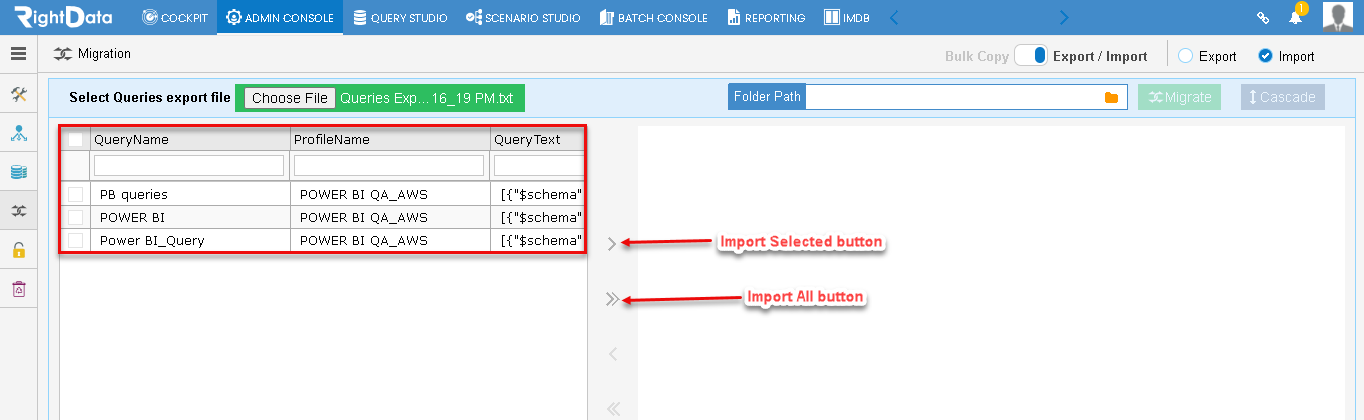Browse with the orange folder icon
Viewport: 1364px width, 420px height.
coord(1111,97)
